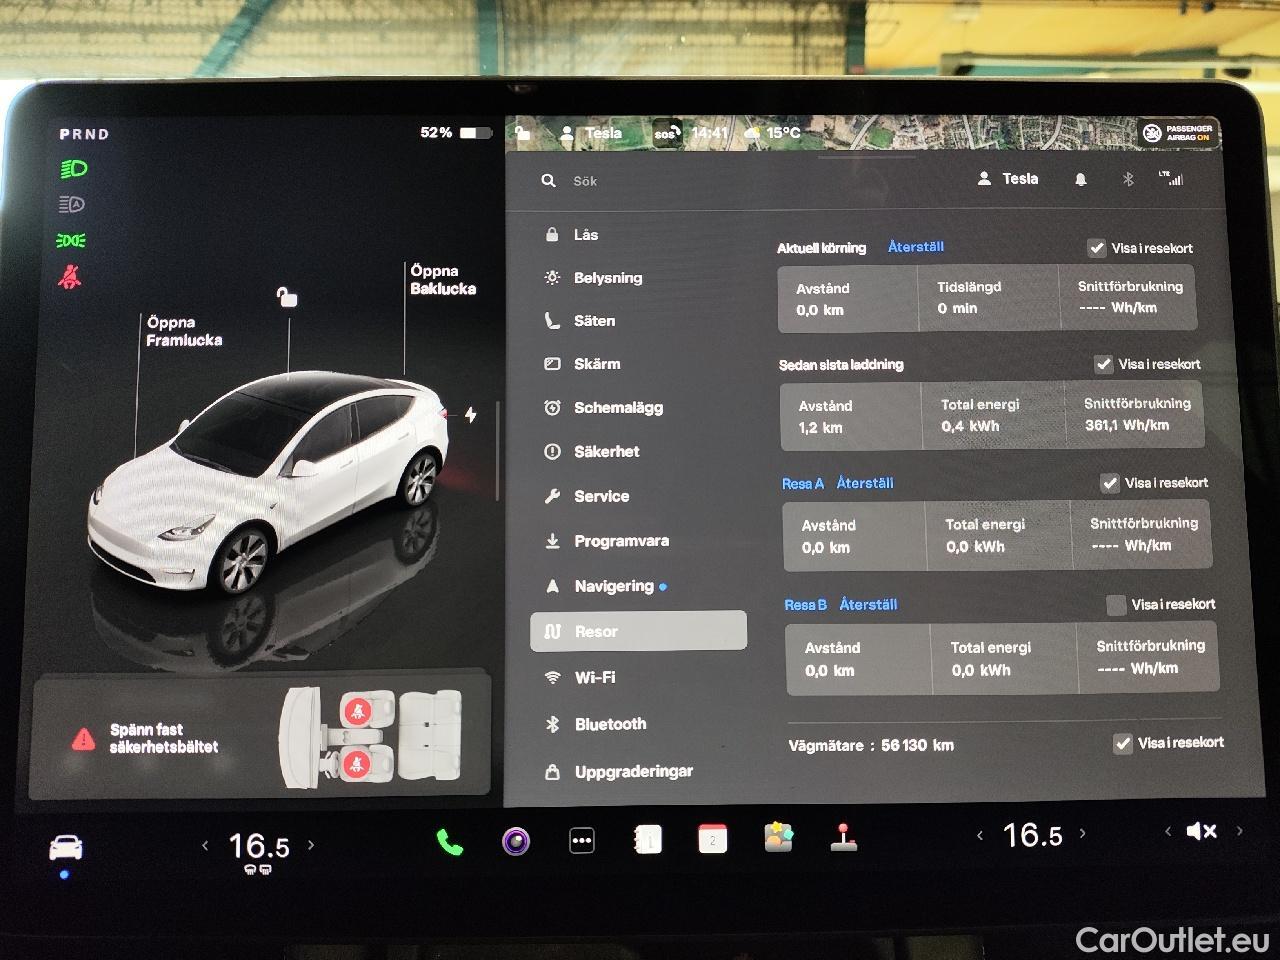The height and width of the screenshot is (960, 1280).
Task: Tap the auto high-beam indicator icon
Action: 72,205
